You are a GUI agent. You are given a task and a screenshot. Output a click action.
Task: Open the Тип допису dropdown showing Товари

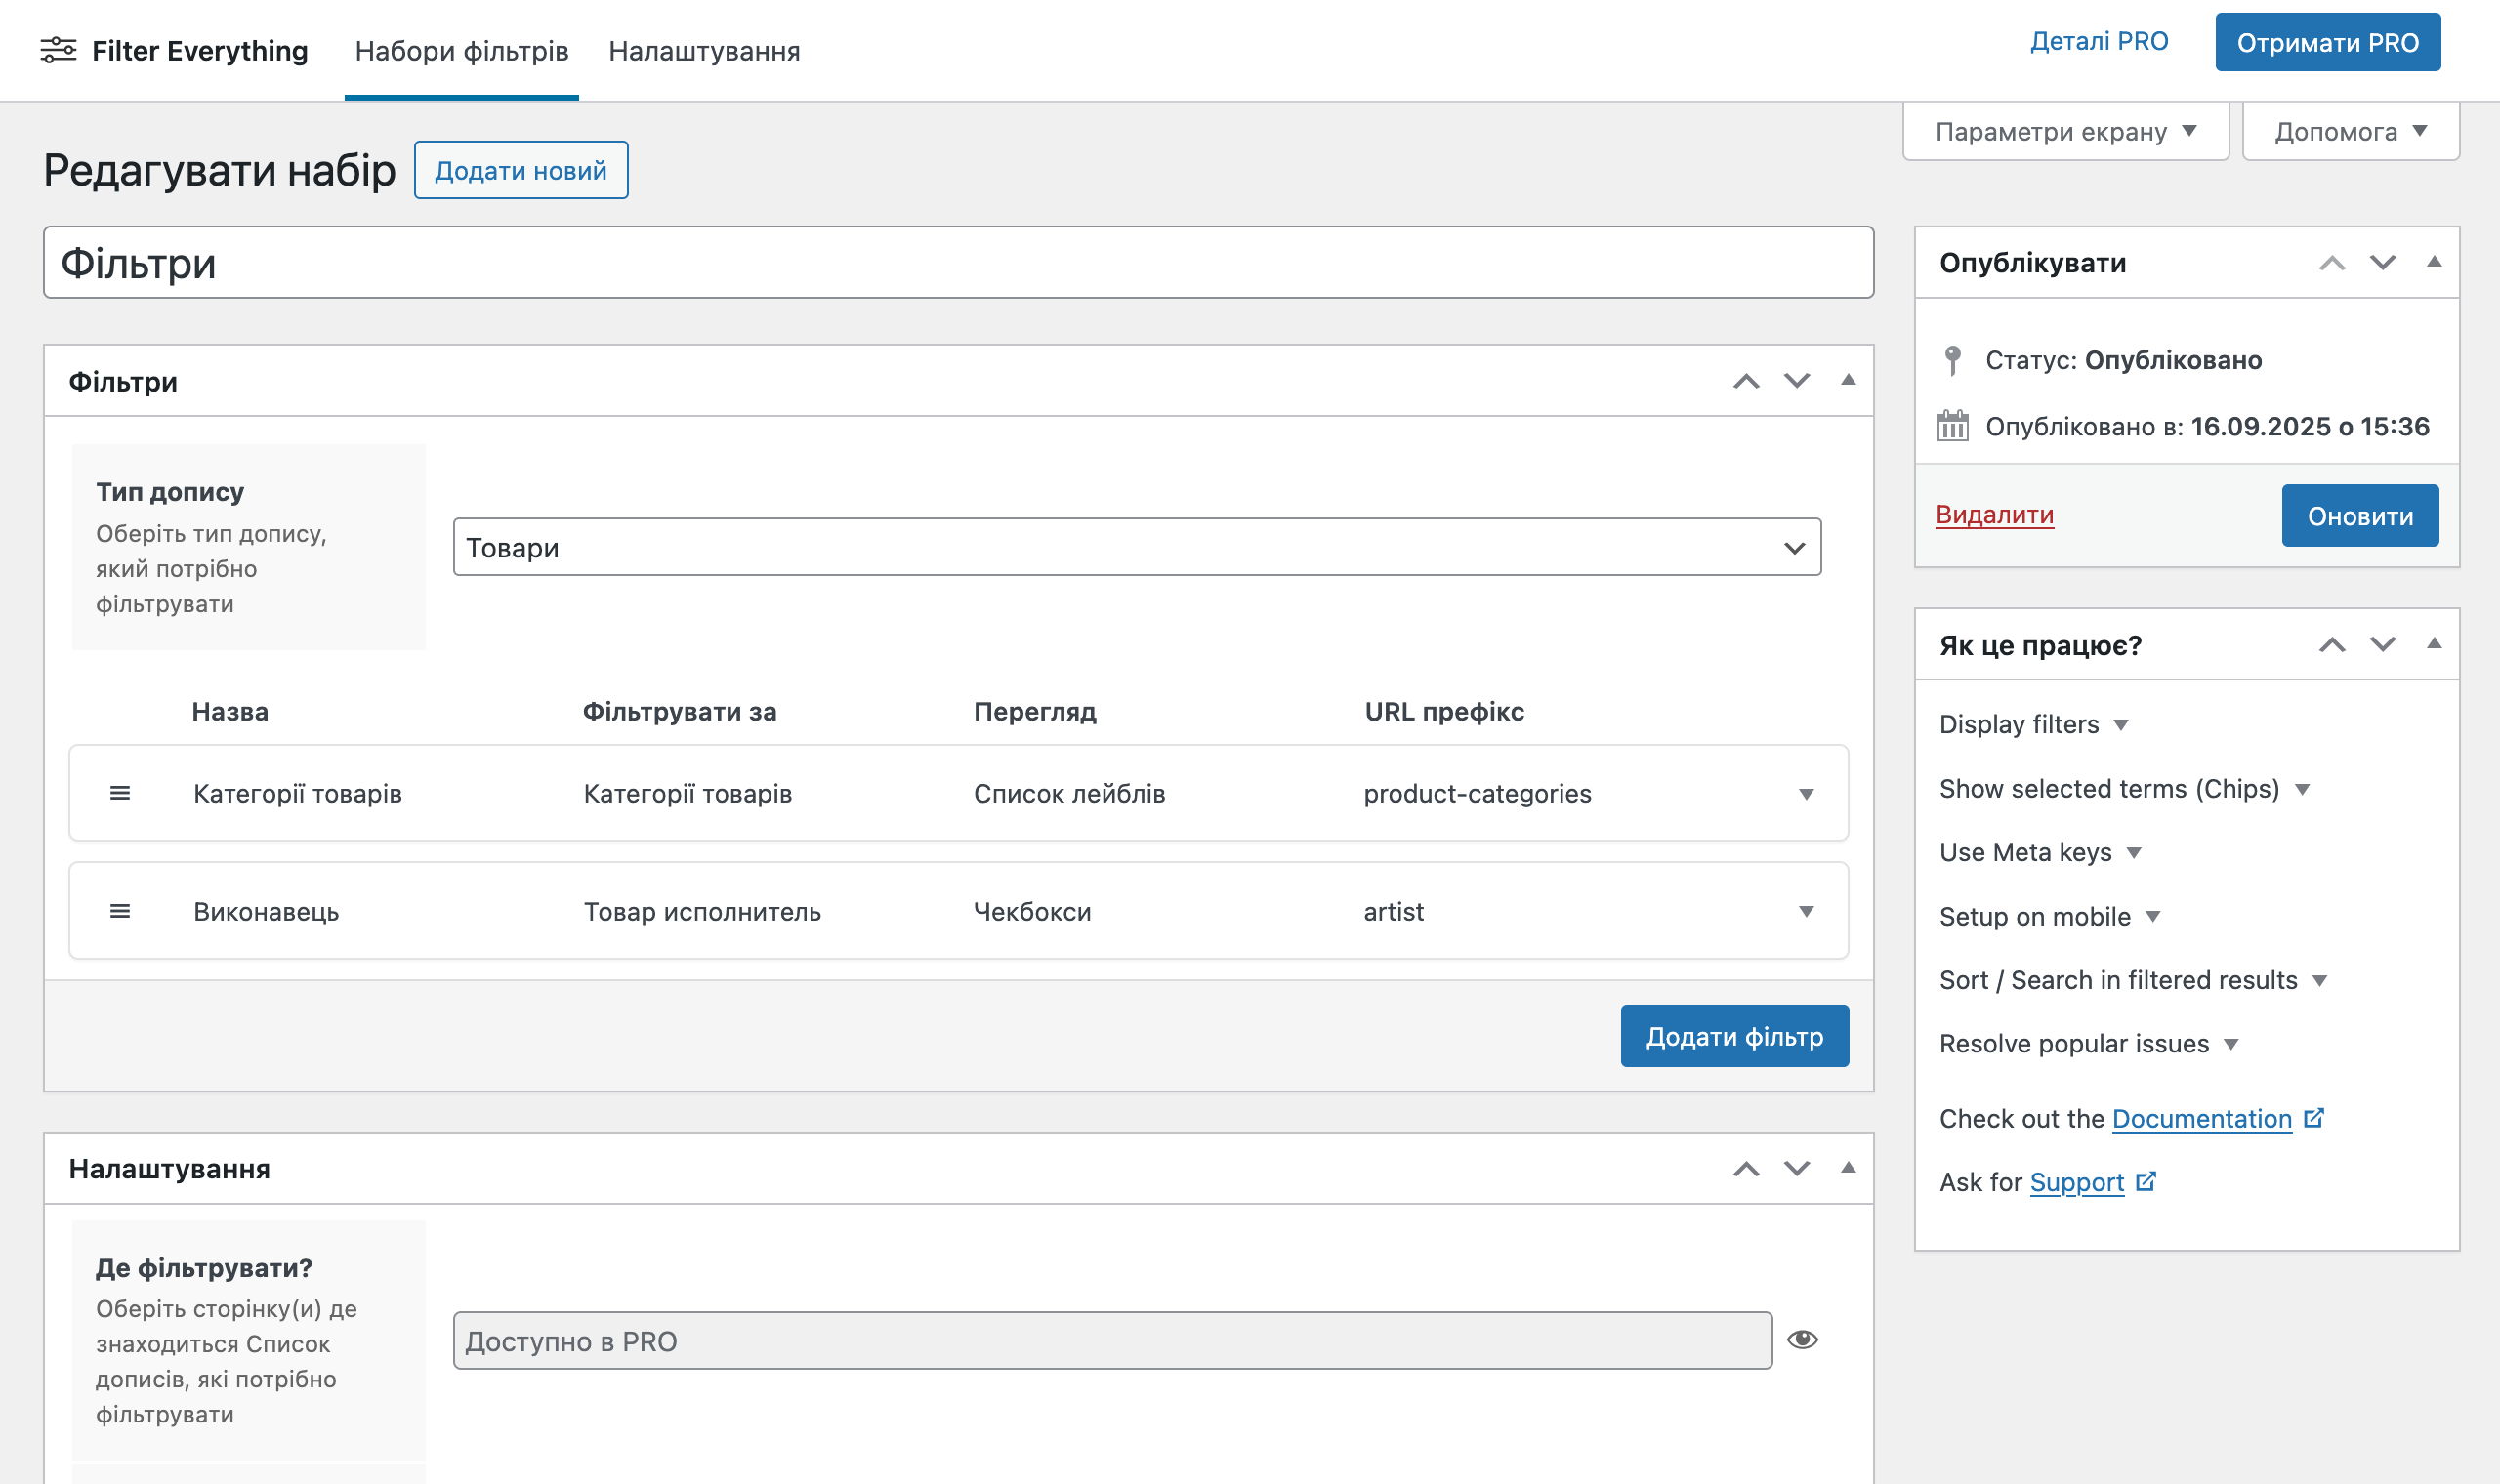click(x=1137, y=547)
